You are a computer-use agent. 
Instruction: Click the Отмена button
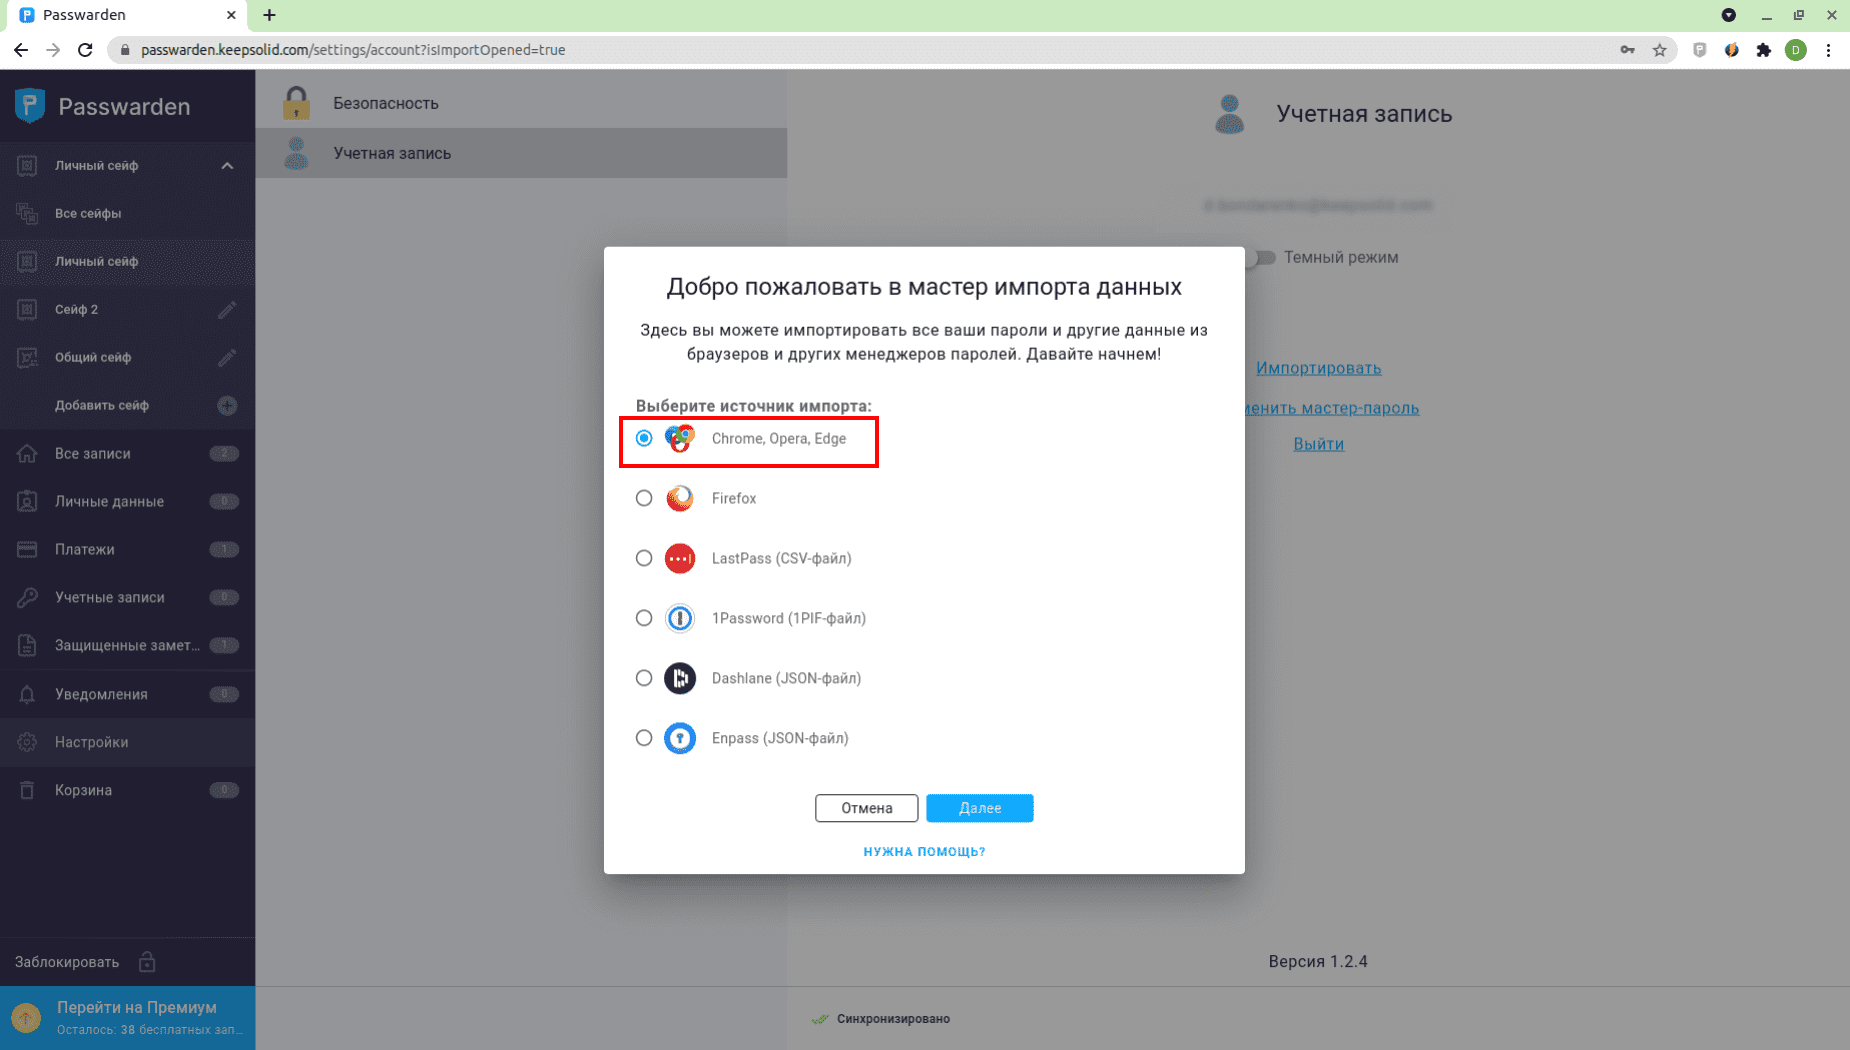(866, 808)
